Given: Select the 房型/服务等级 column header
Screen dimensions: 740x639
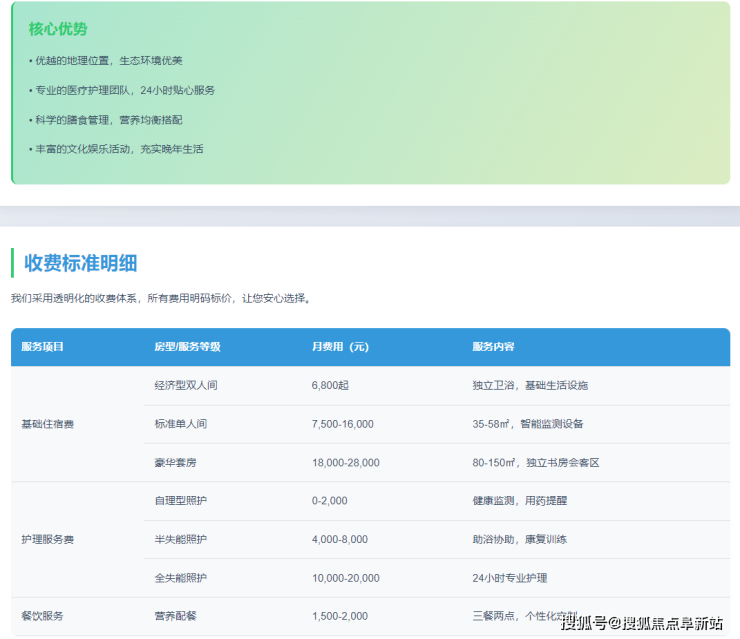Looking at the screenshot, I should [x=187, y=347].
